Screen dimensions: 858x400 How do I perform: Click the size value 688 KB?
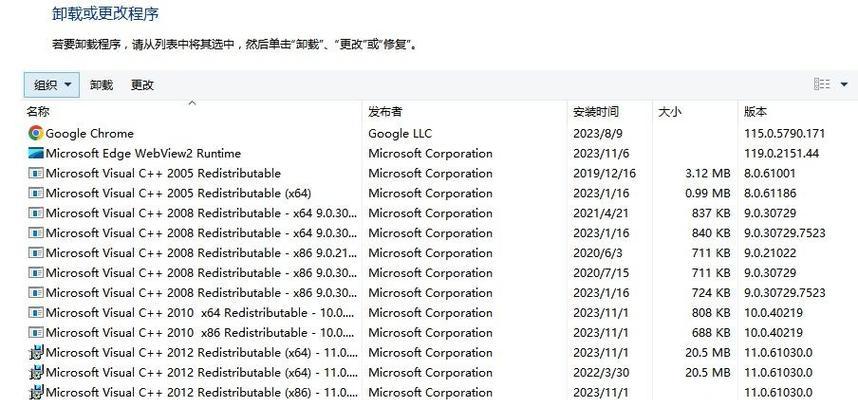click(x=711, y=333)
